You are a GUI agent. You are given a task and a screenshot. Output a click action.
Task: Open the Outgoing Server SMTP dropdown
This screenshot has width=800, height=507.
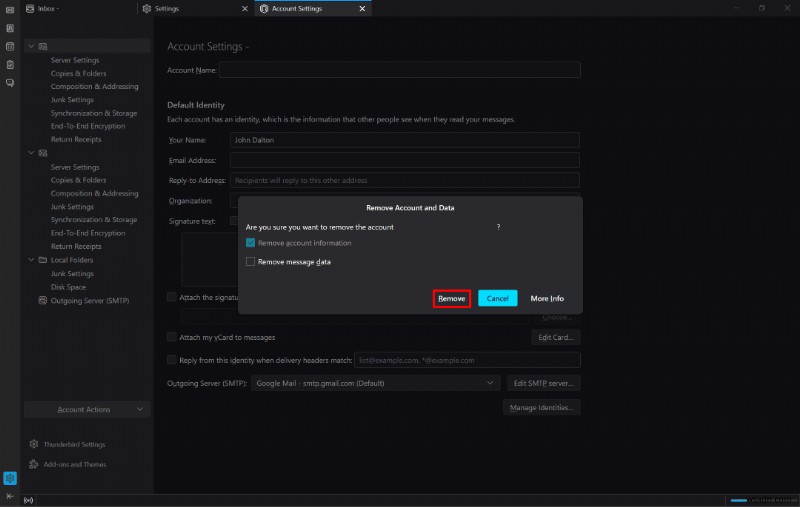(x=374, y=383)
